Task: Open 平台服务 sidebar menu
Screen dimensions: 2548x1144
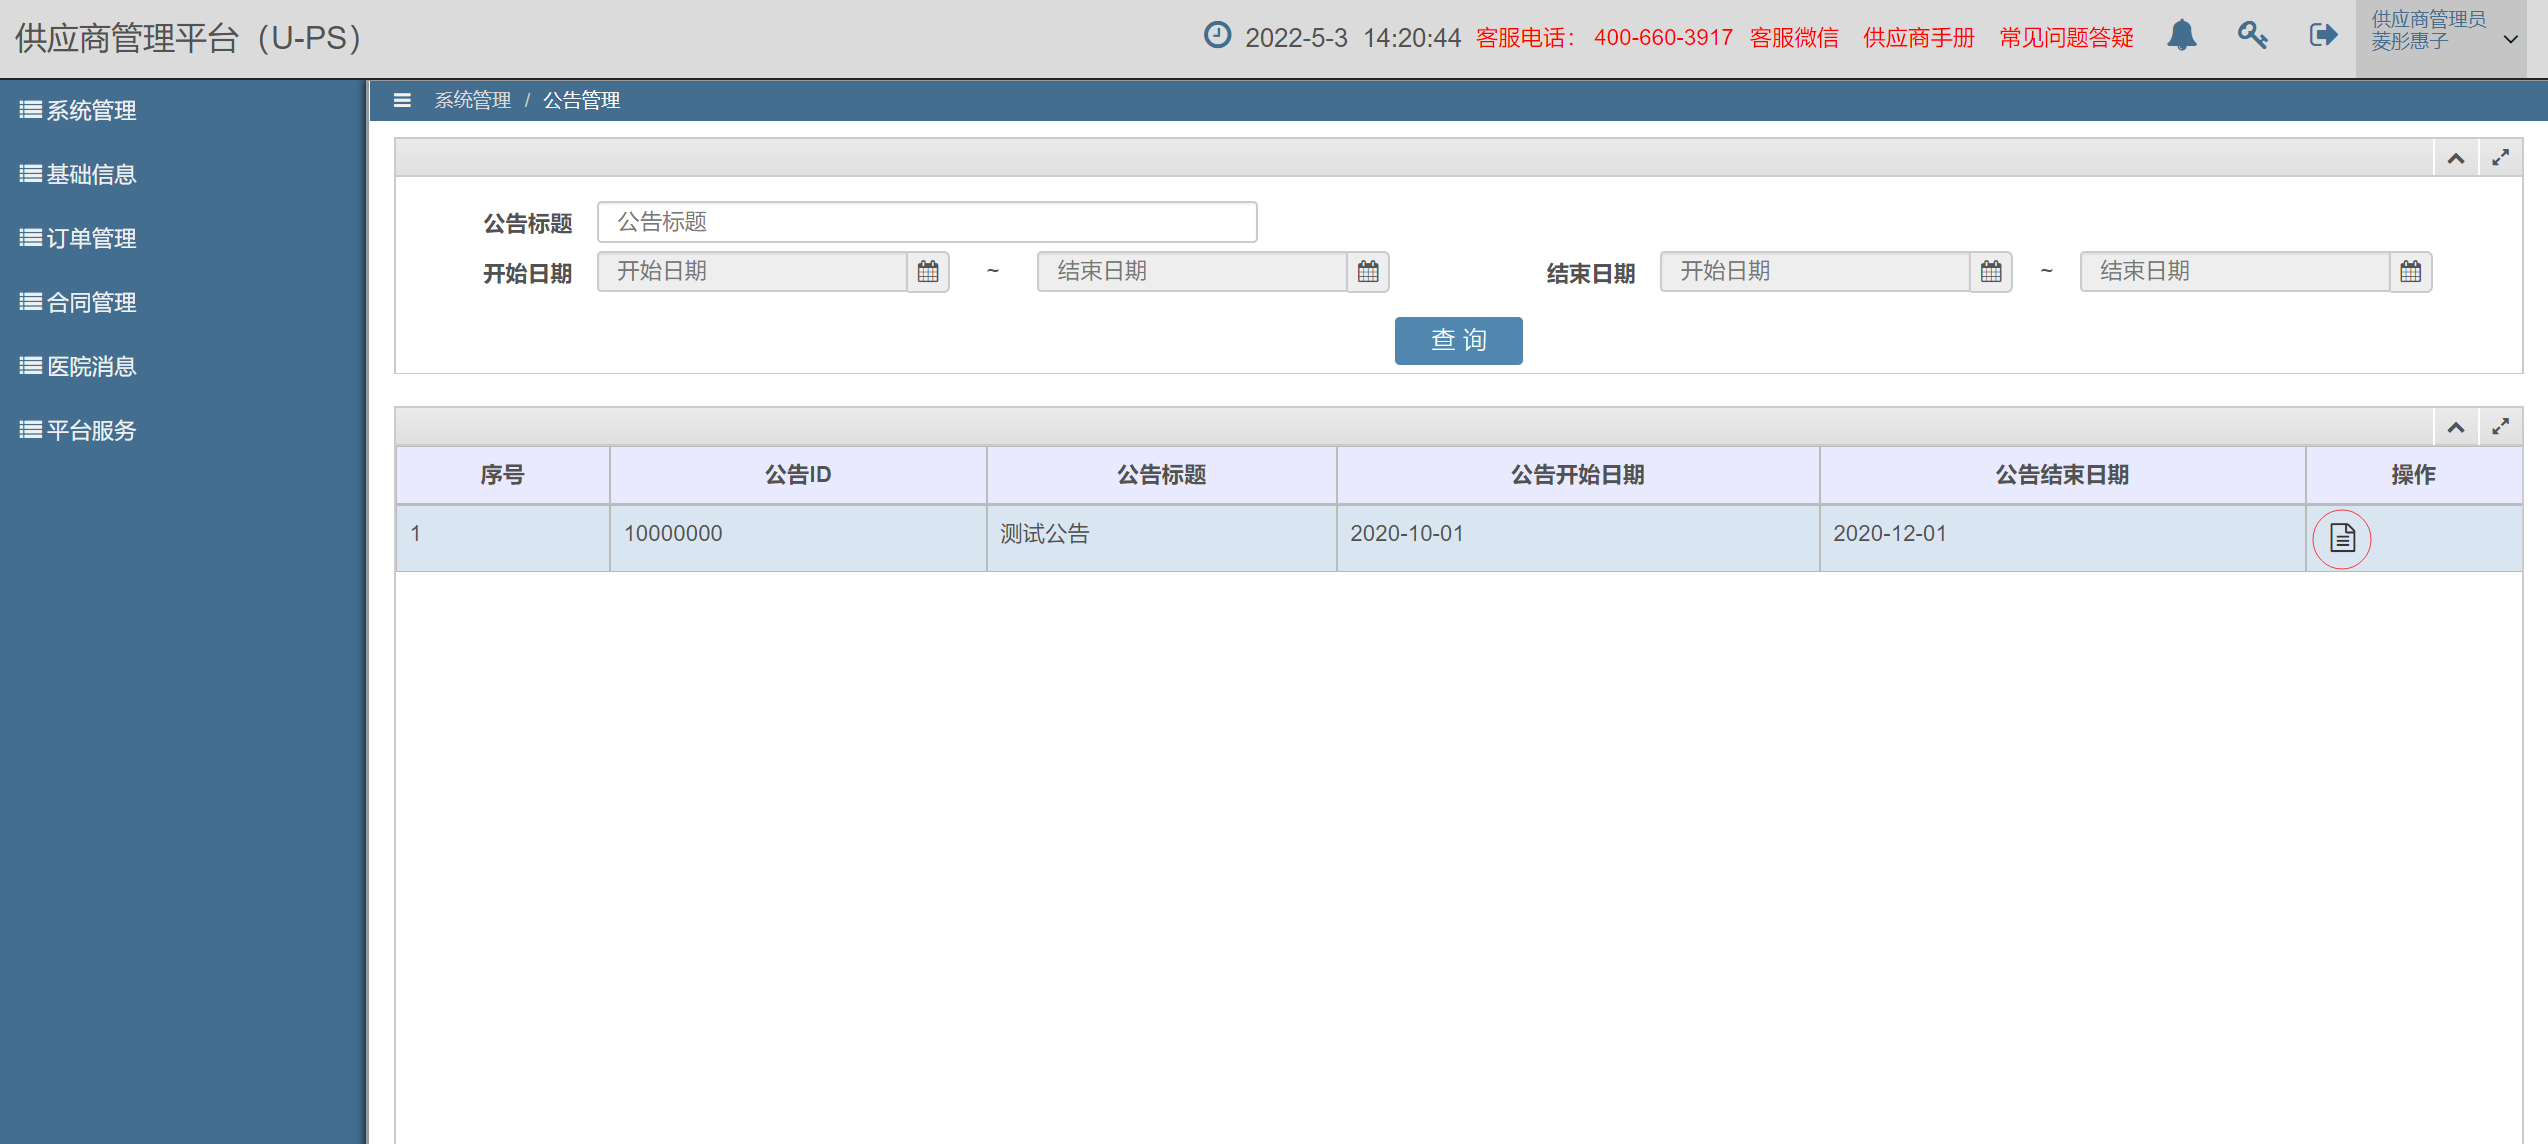Action: [78, 430]
